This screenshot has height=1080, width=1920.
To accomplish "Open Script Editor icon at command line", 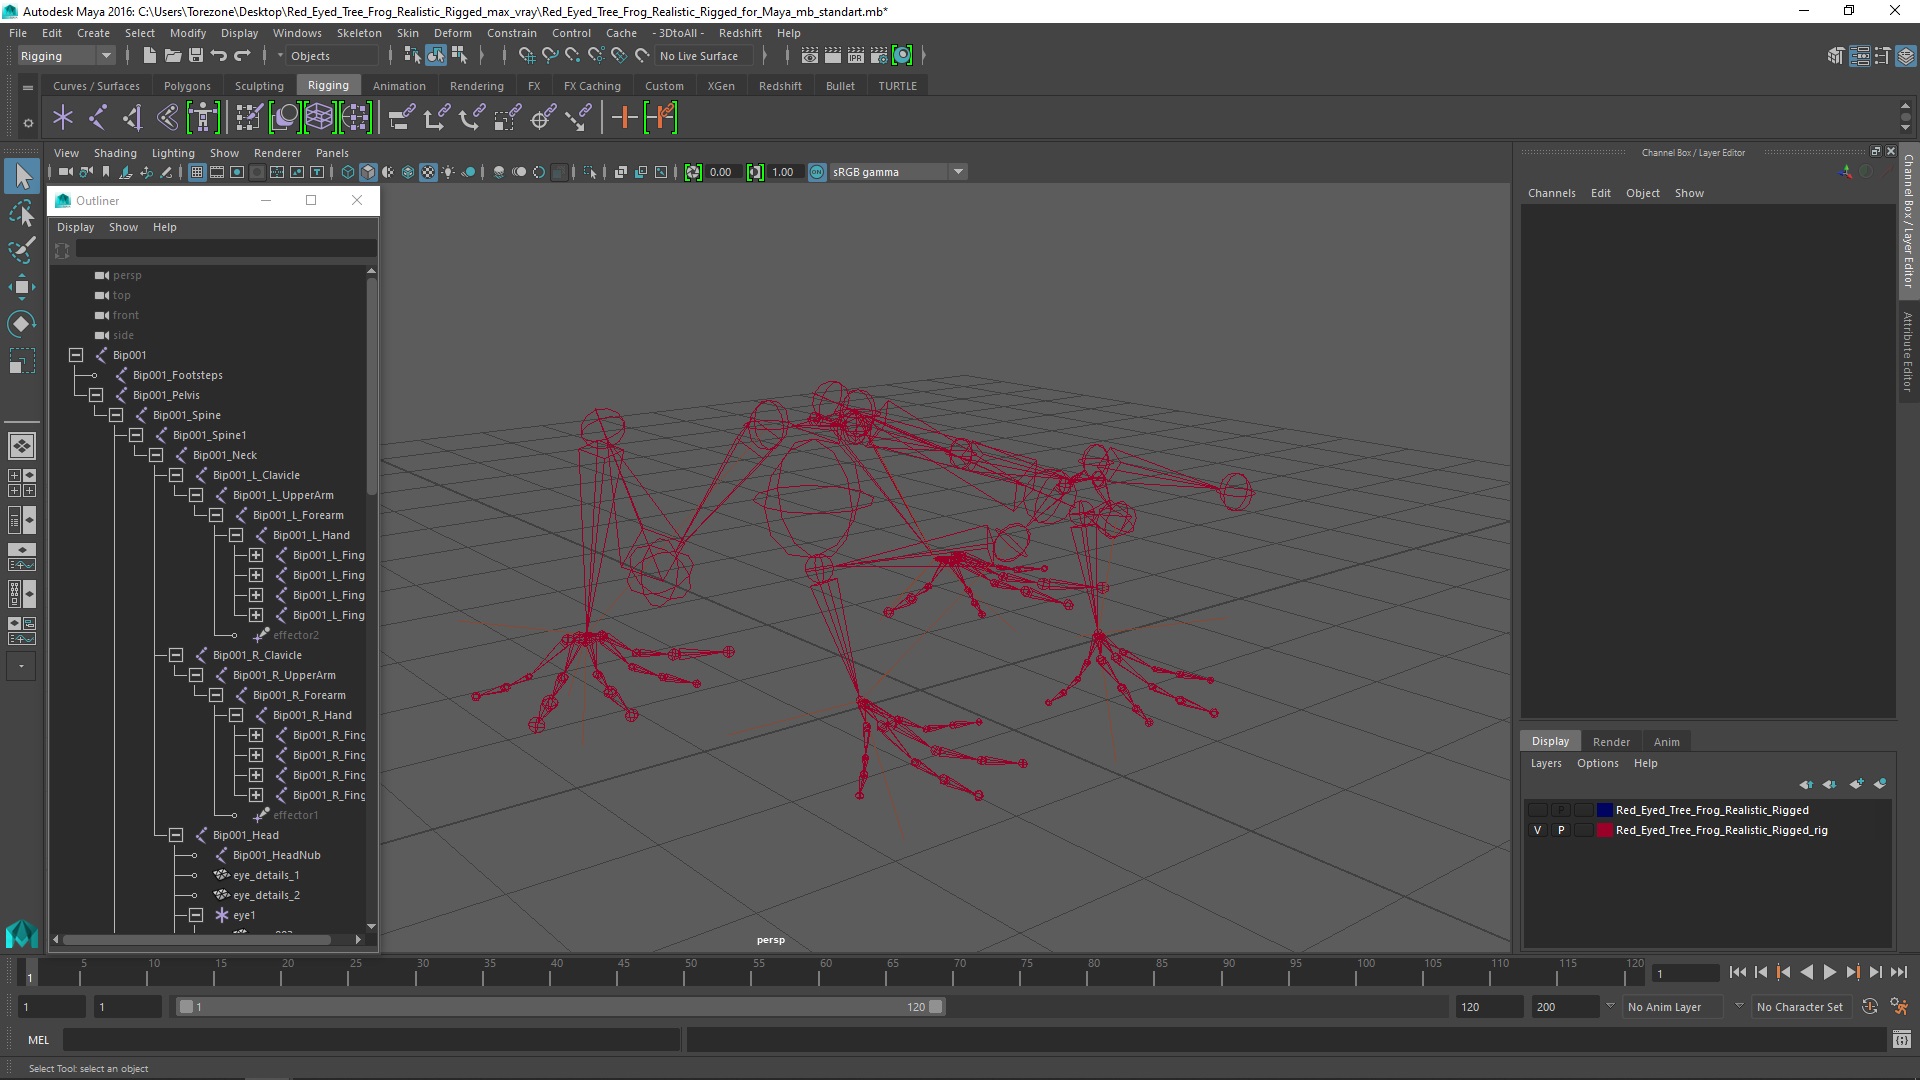I will click(x=1901, y=1040).
